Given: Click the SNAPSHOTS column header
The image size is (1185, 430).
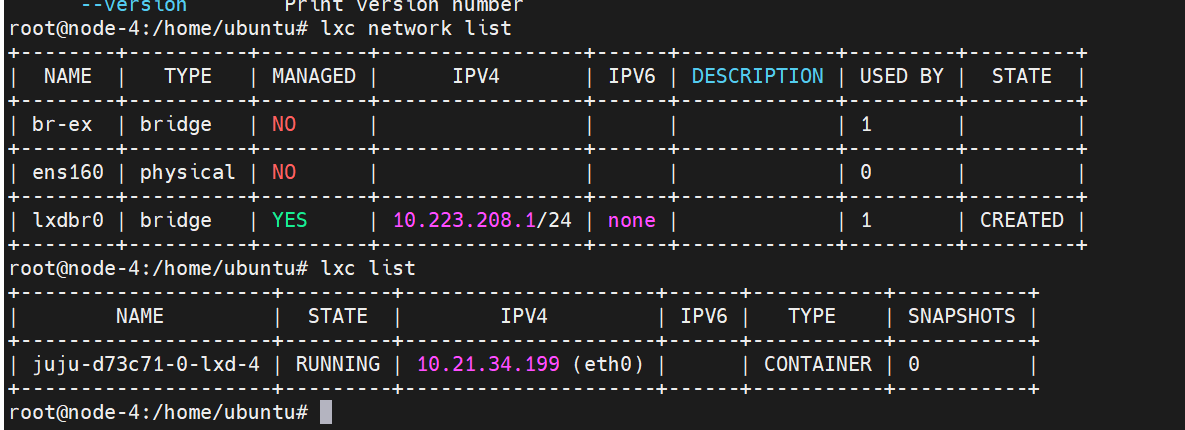Looking at the screenshot, I should click(961, 316).
